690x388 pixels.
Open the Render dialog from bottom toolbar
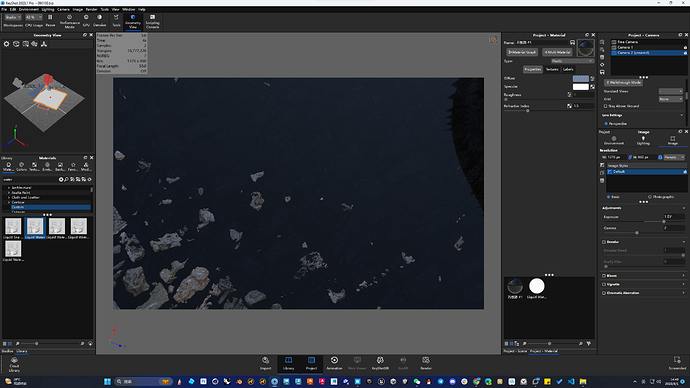426,363
